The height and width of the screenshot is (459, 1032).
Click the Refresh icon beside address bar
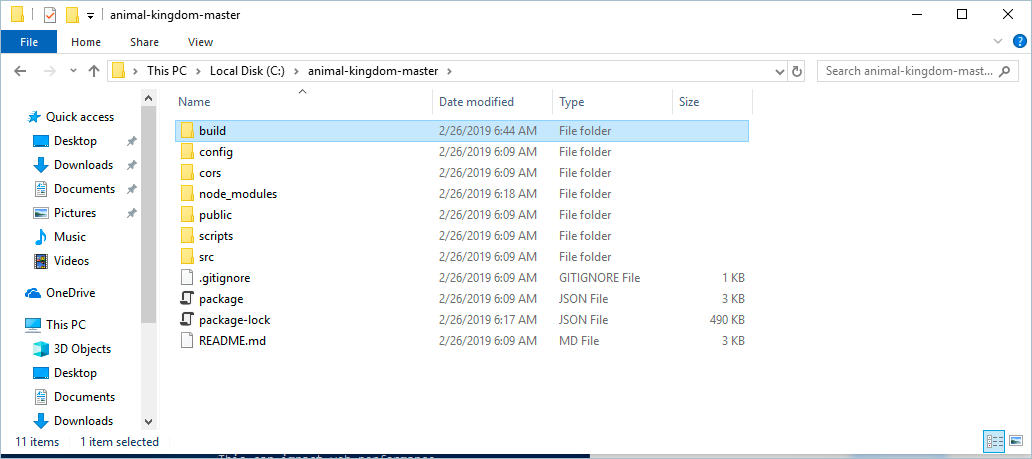[797, 71]
